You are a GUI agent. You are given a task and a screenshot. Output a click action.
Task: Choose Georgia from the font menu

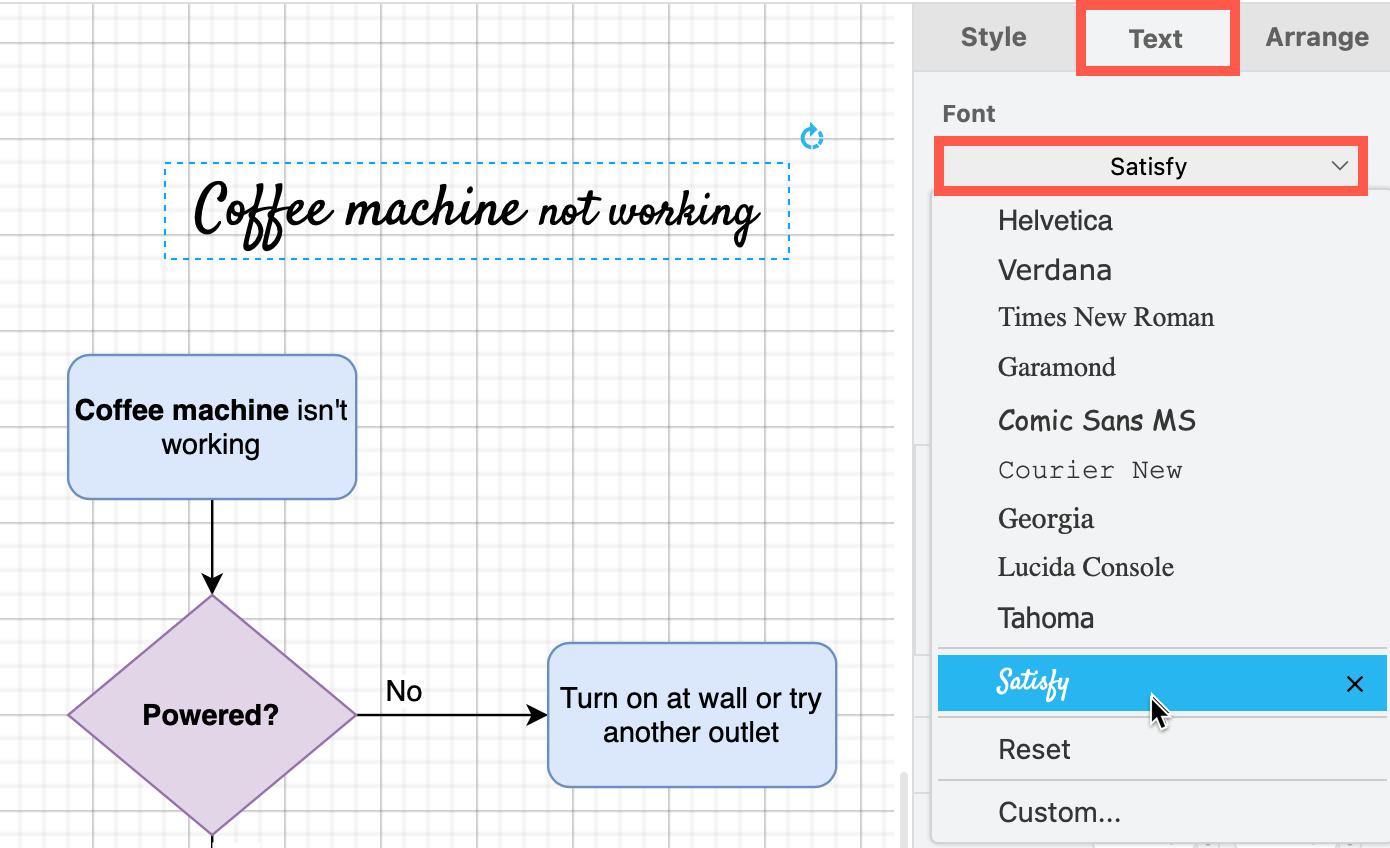tap(1046, 518)
